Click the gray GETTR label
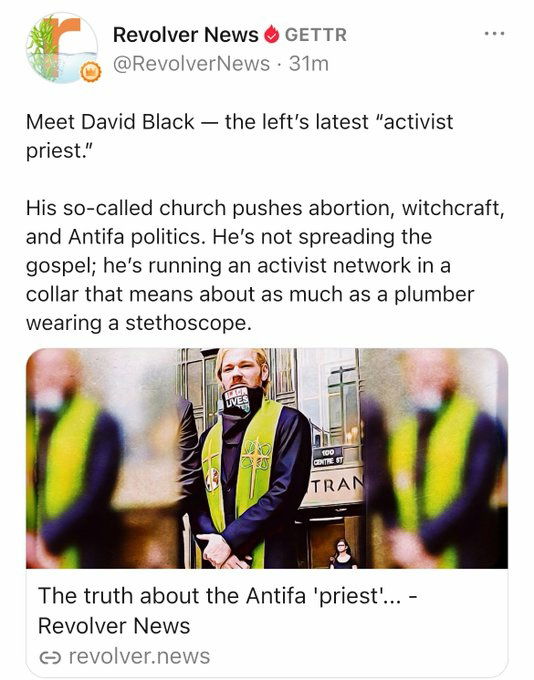Image resolution: width=534 pixels, height=680 pixels. click(x=316, y=35)
